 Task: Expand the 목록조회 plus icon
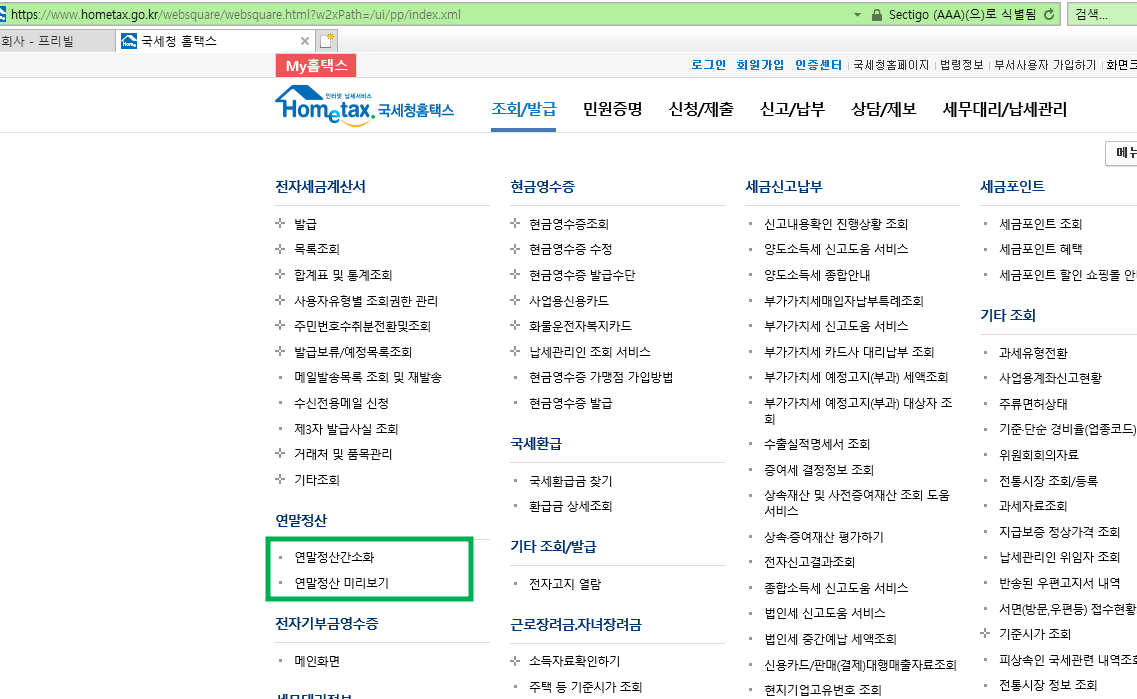click(280, 249)
